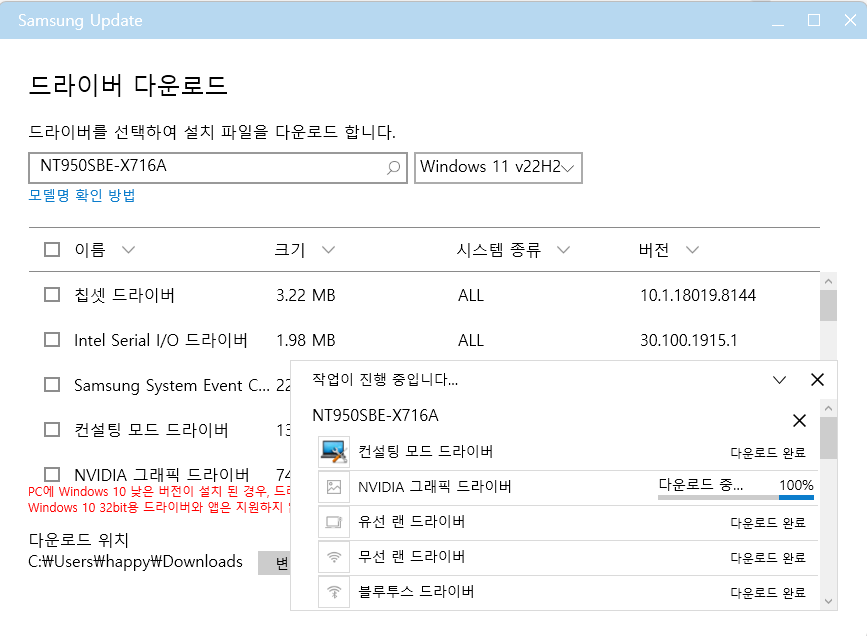Screen dimensions: 867x636
Task: Click 다운로드 완료 status for 유선 랜 드라이버
Action: (x=768, y=523)
